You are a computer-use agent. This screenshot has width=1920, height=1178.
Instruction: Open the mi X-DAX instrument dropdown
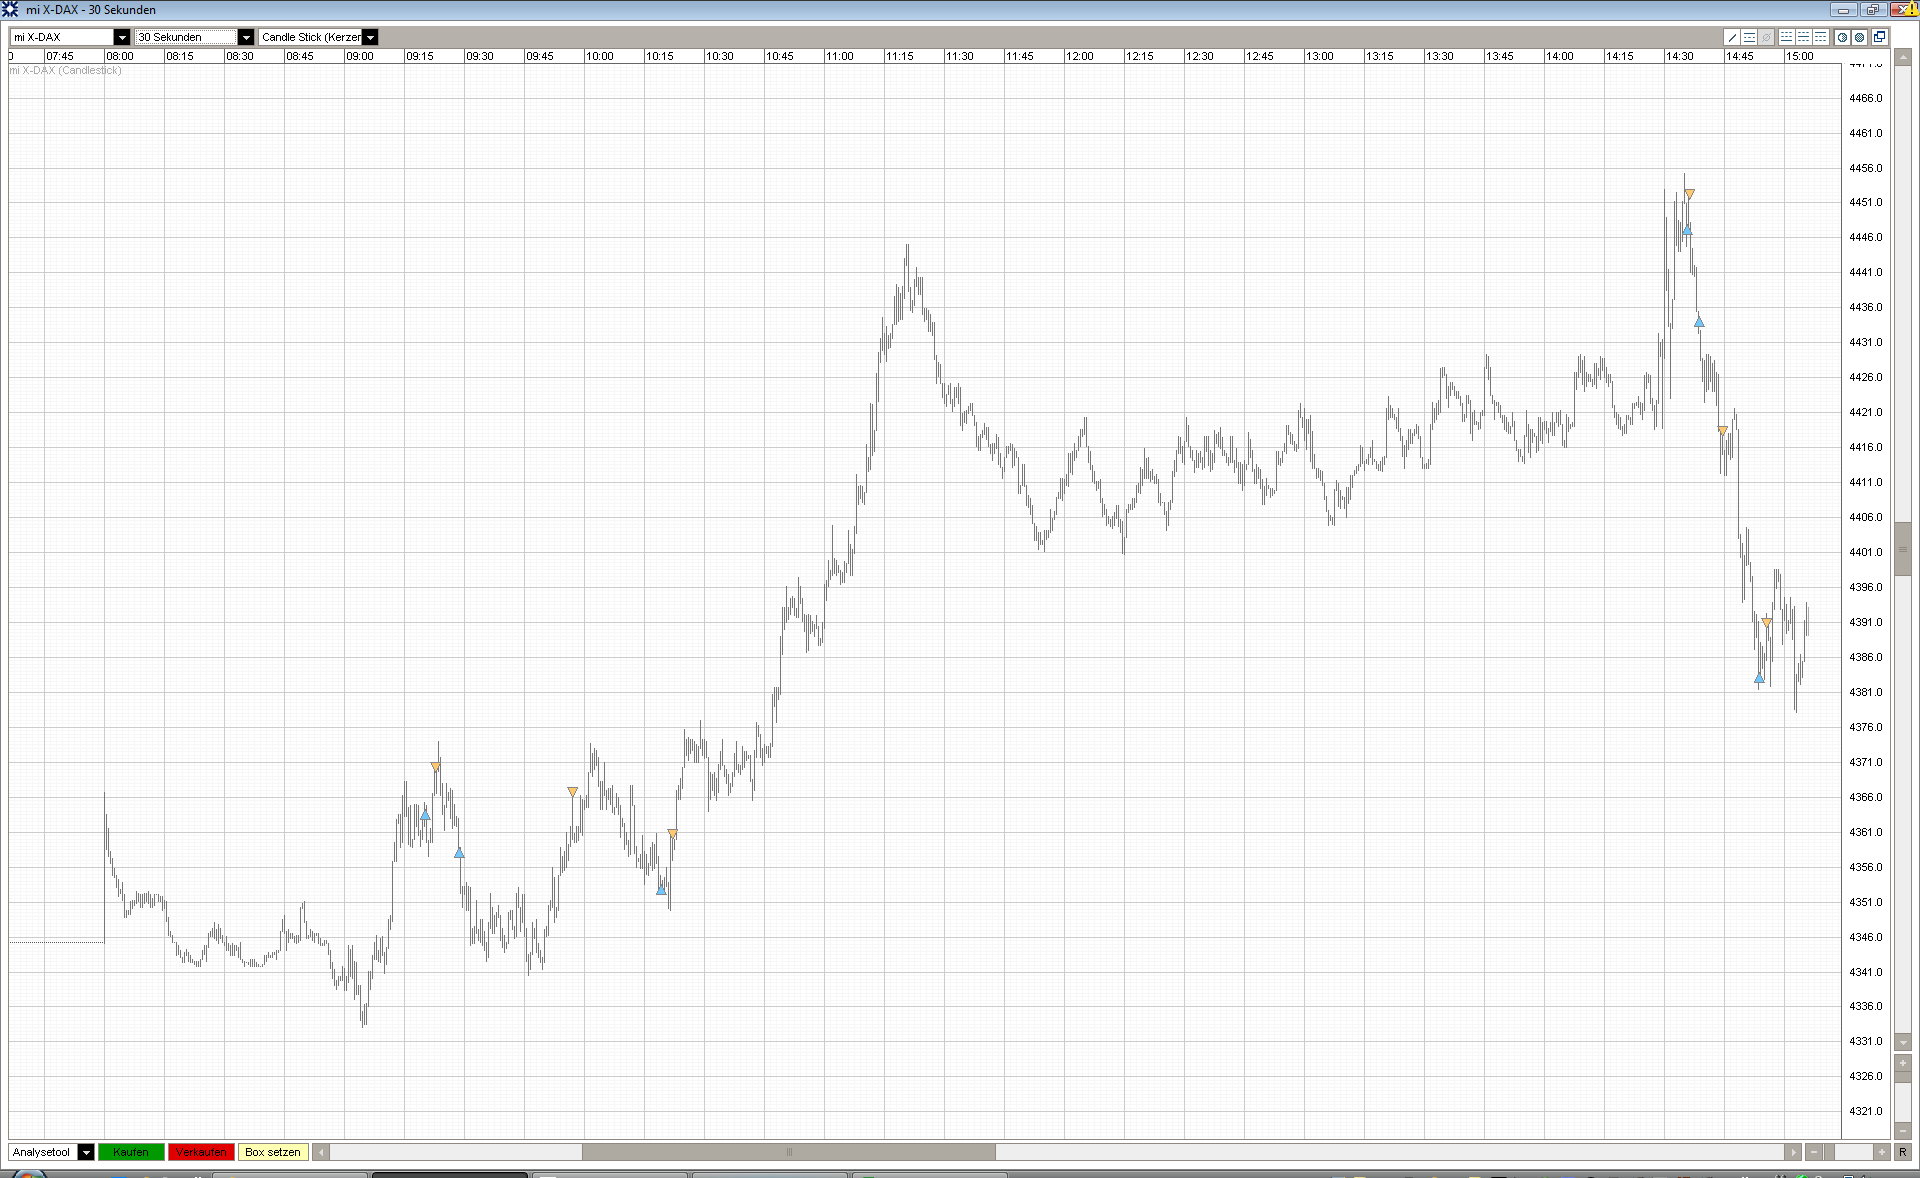122,37
